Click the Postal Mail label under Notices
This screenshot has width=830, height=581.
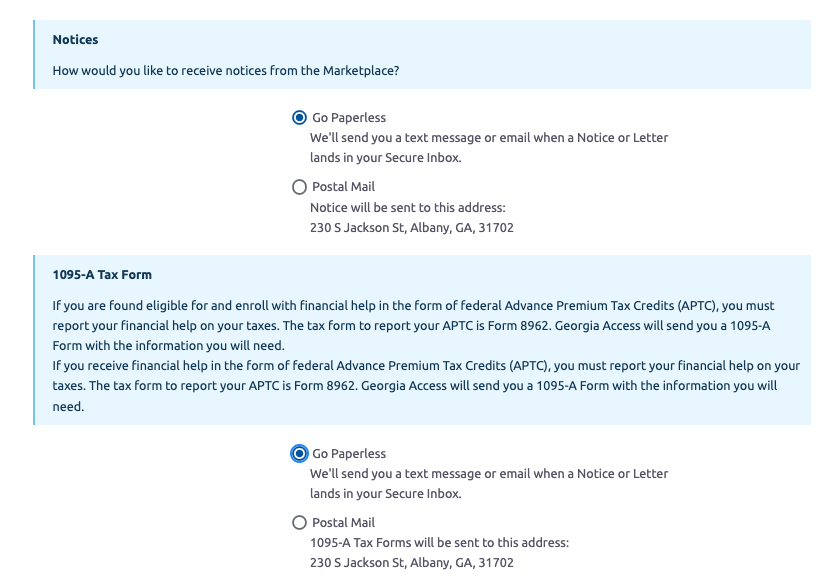[343, 187]
